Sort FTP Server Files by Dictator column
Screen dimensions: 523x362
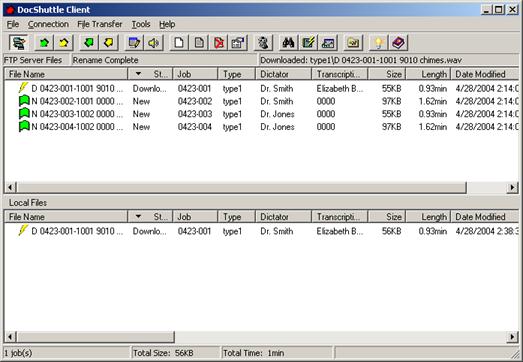tap(283, 74)
